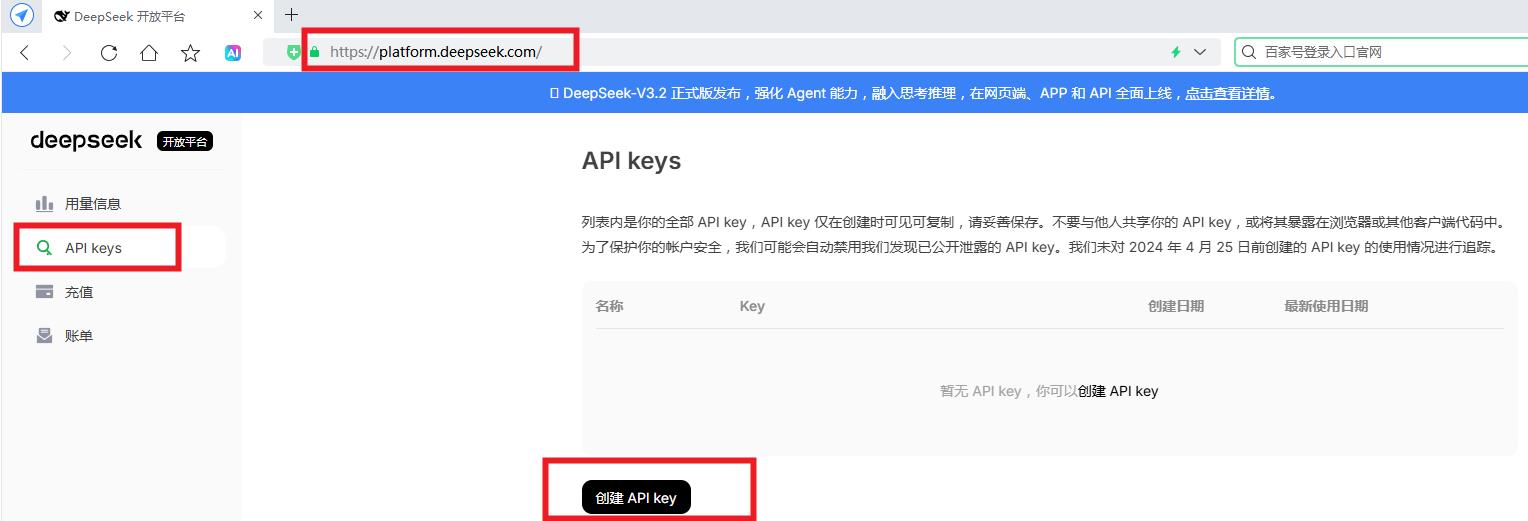This screenshot has width=1528, height=521.
Task: Click the Key column header
Action: point(752,306)
